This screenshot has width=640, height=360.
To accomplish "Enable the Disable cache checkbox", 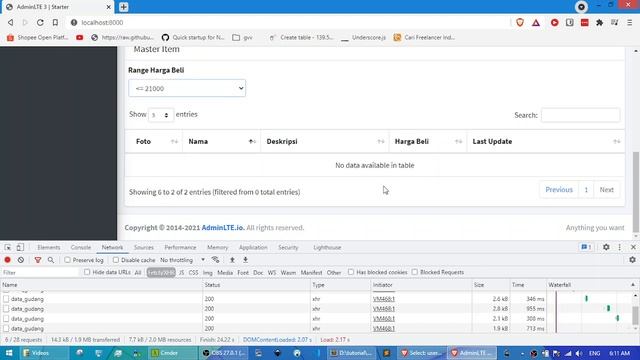I will 116,260.
